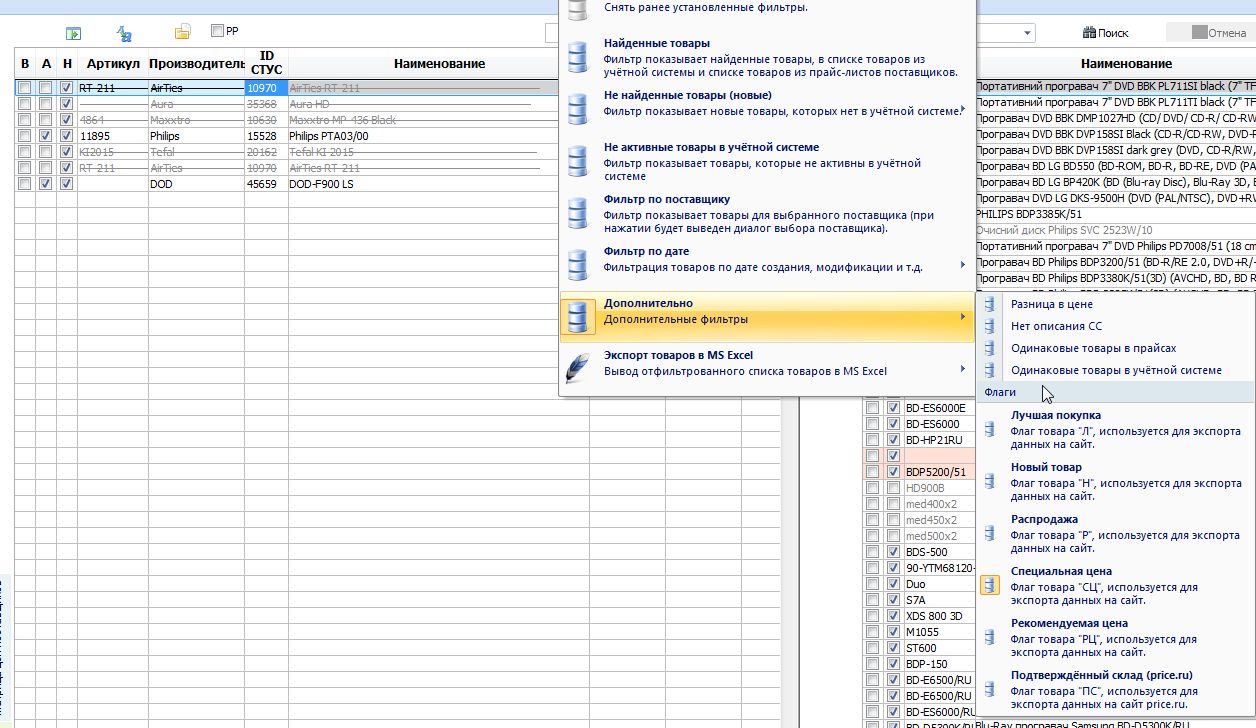Screen dimensions: 1256x728
Task: Toggle column A checkbox in Philips 11895 row
Action: tap(46, 136)
